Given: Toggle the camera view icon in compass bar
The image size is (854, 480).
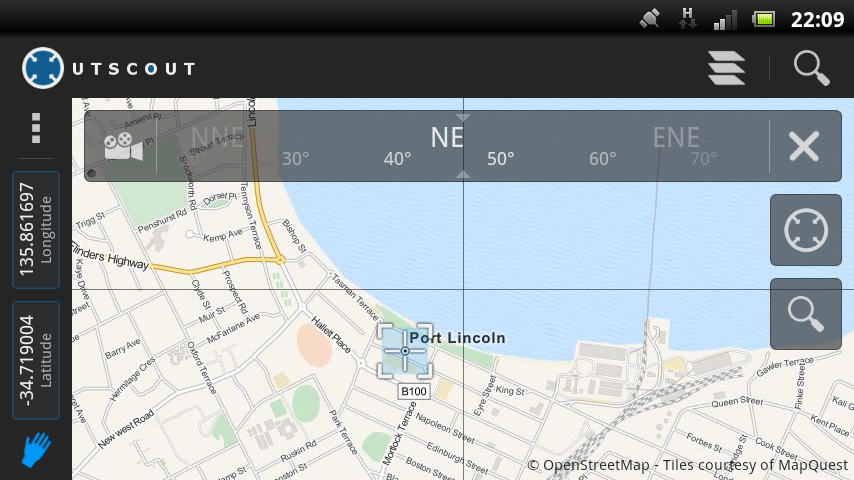Looking at the screenshot, I should click(x=123, y=146).
